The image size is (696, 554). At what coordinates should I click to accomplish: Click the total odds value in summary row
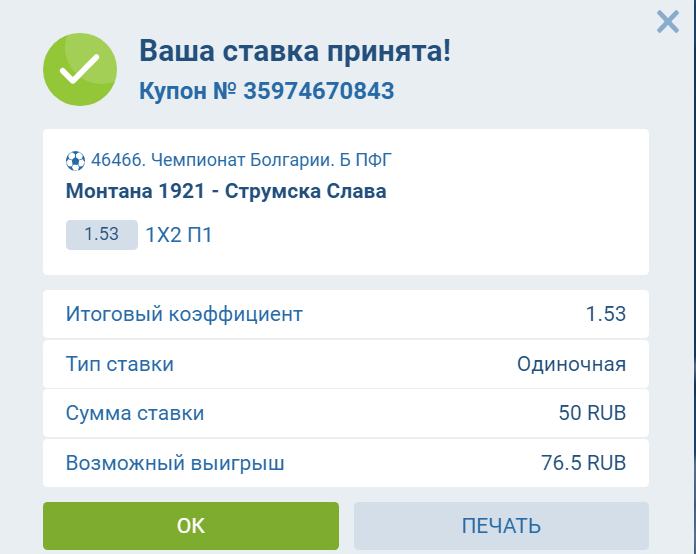pos(605,314)
